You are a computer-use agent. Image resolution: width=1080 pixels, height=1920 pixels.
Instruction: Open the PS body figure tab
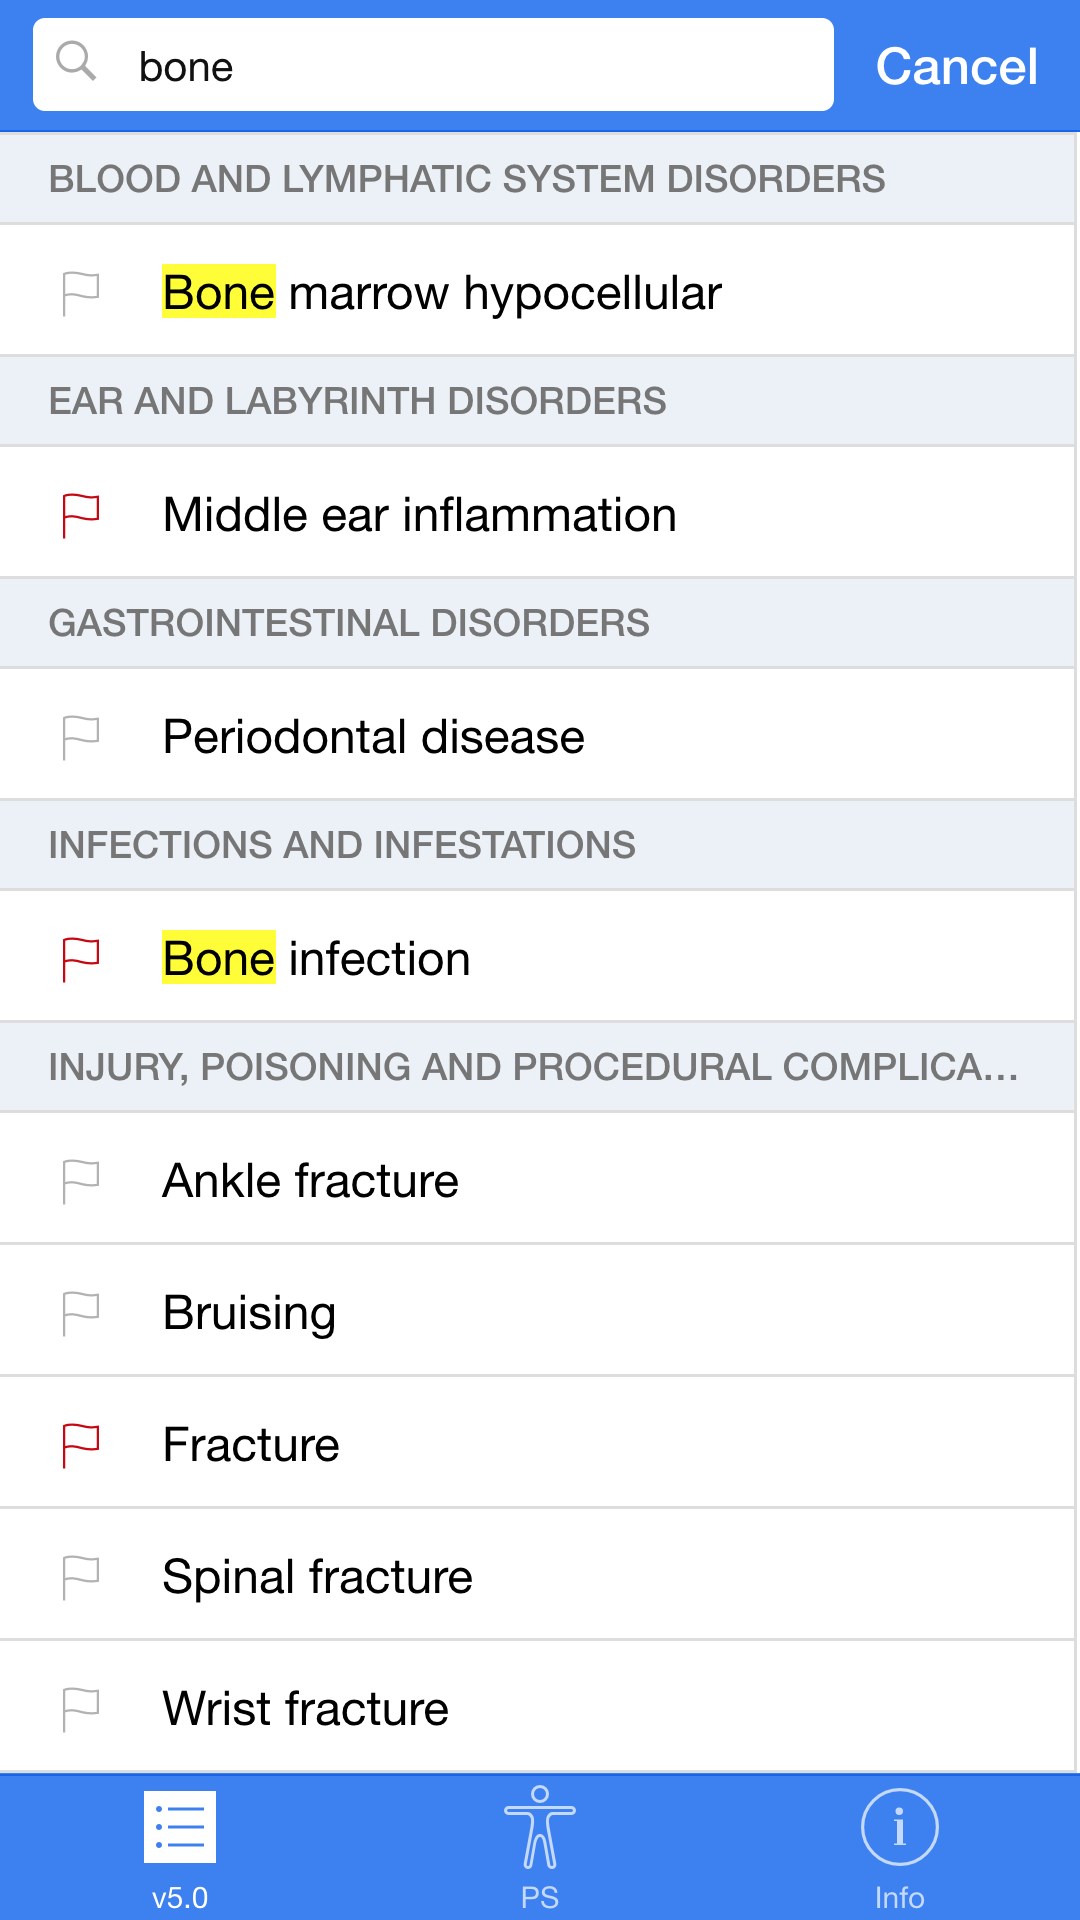tap(540, 1828)
